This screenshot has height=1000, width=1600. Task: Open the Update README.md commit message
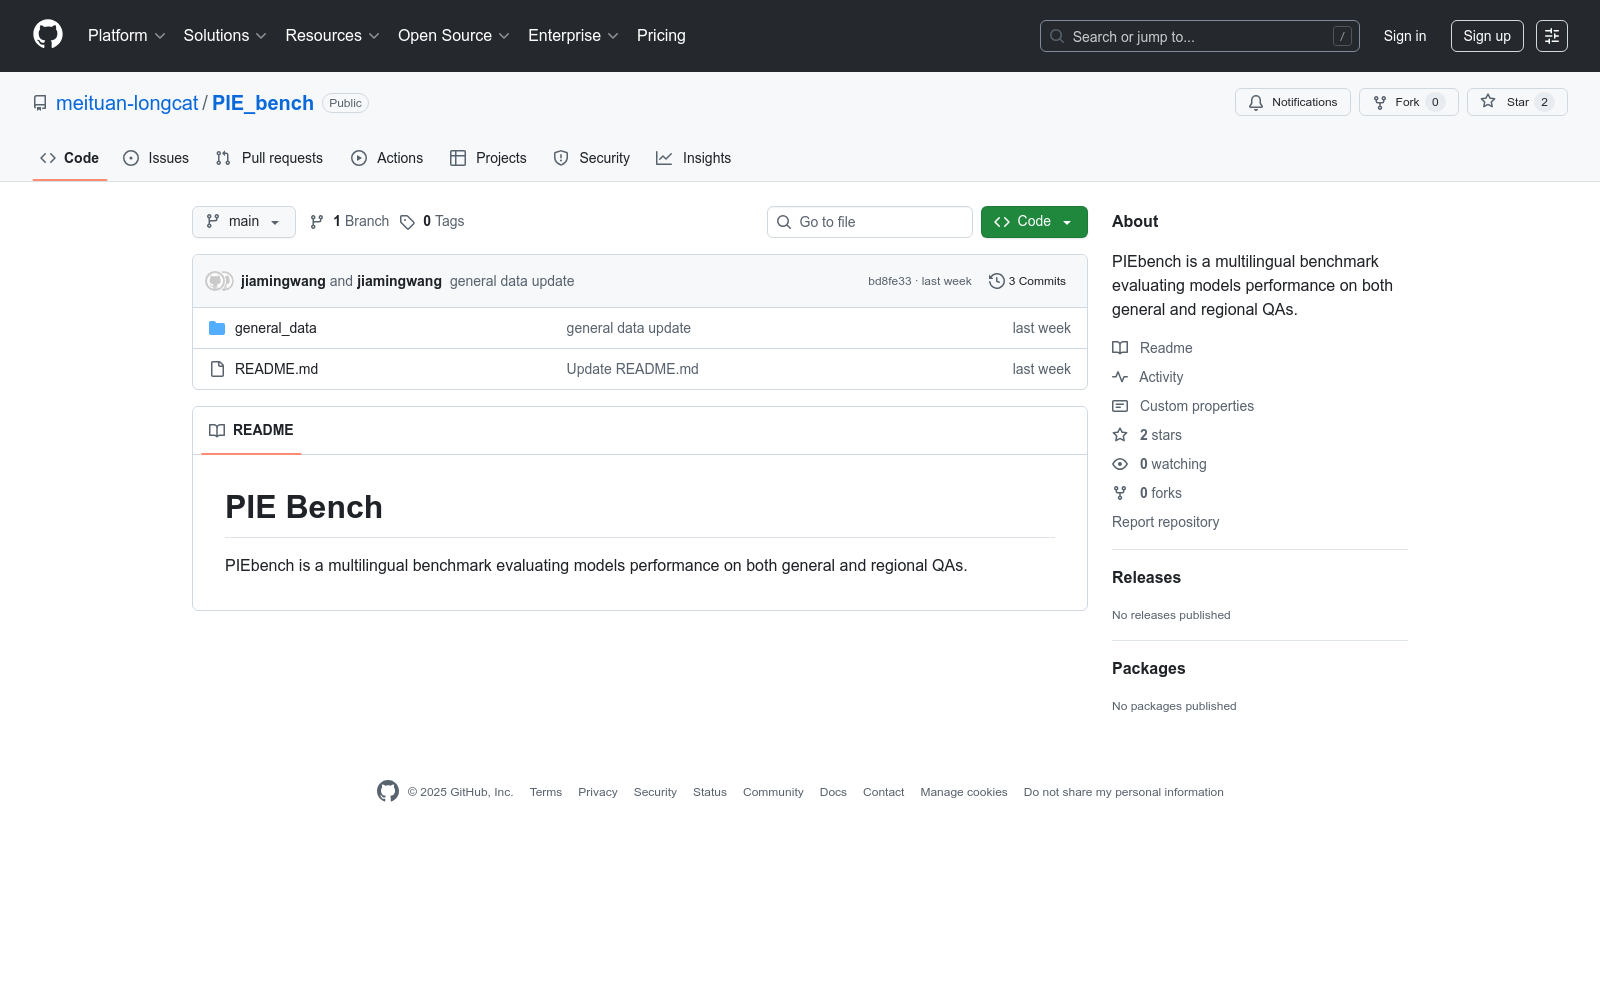coord(632,369)
